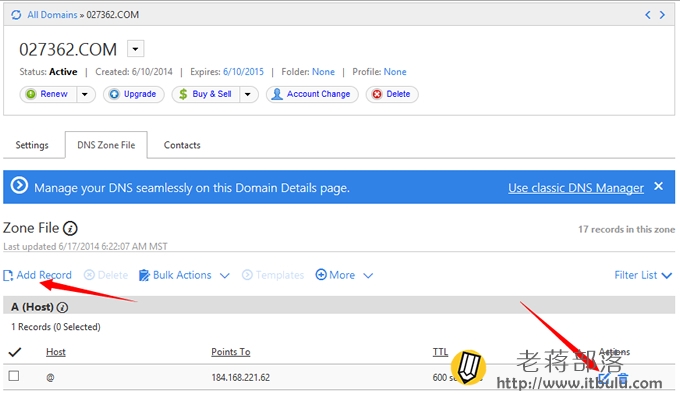680x395 pixels.
Task: Click the greyed Templates toolbar item
Action: [273, 275]
